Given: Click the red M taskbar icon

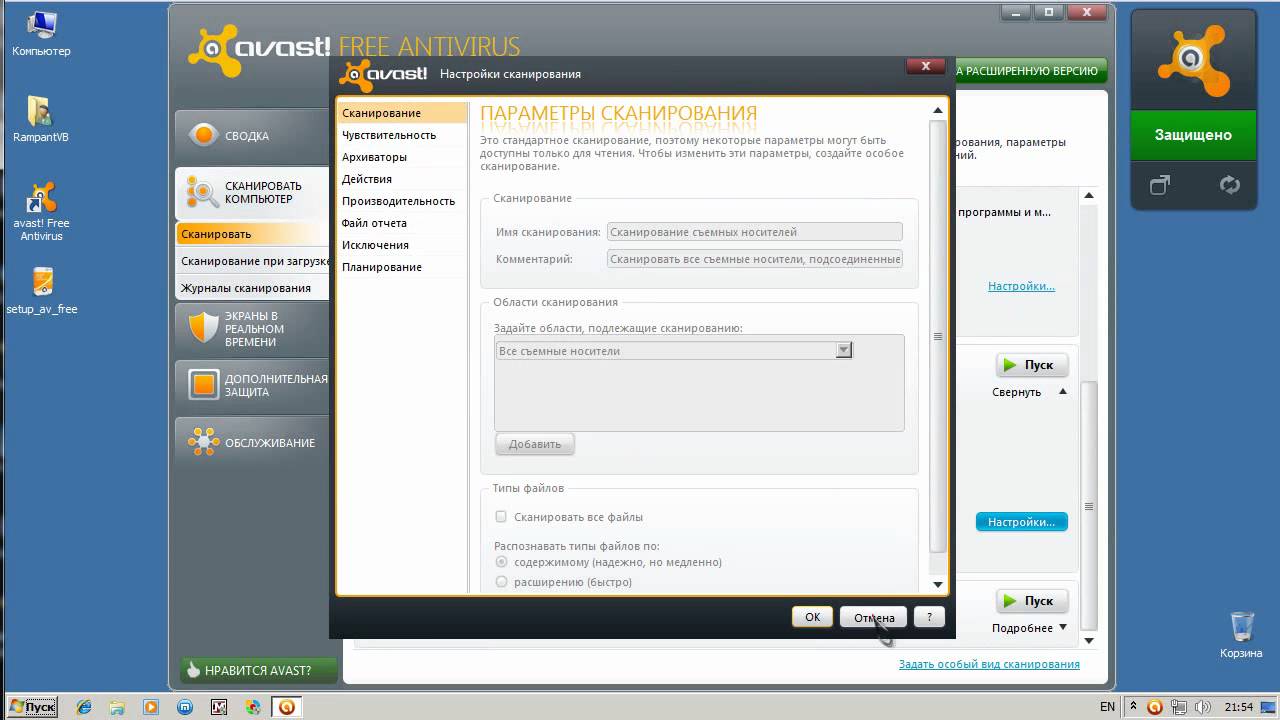Looking at the screenshot, I should [219, 707].
